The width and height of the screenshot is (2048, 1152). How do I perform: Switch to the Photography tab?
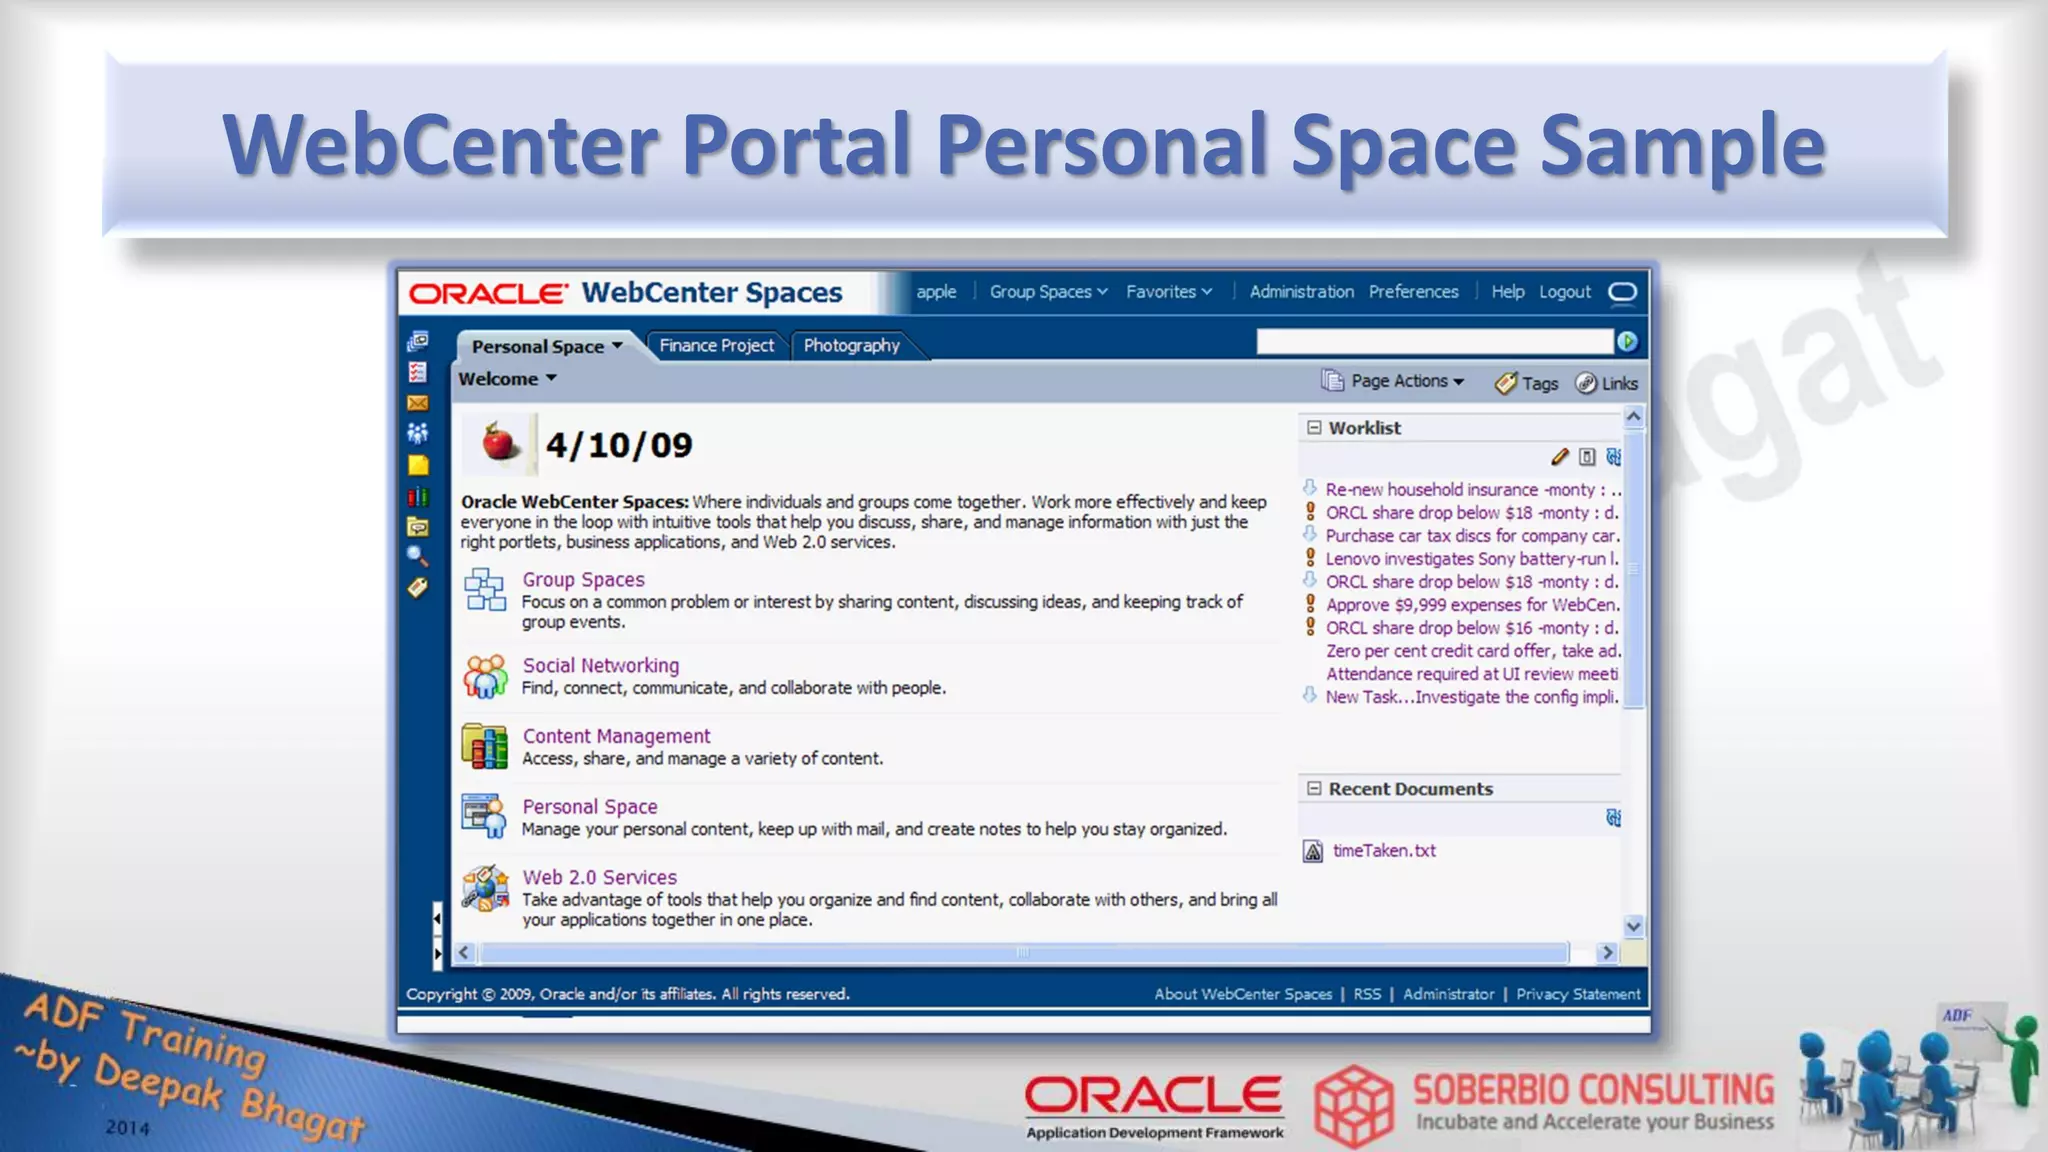[851, 345]
